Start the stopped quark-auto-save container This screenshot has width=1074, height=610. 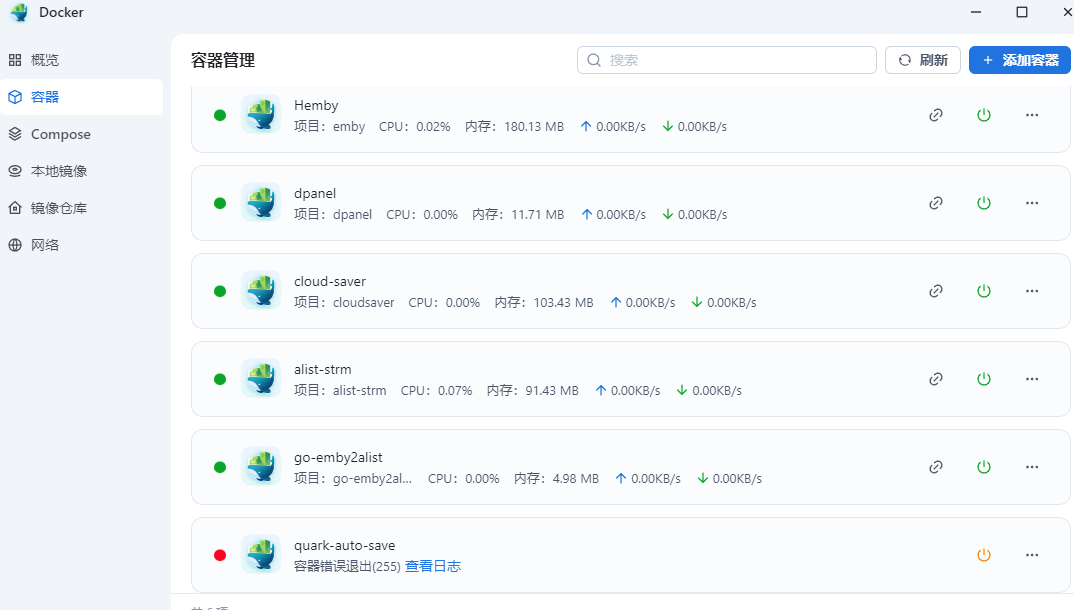pyautogui.click(x=984, y=555)
